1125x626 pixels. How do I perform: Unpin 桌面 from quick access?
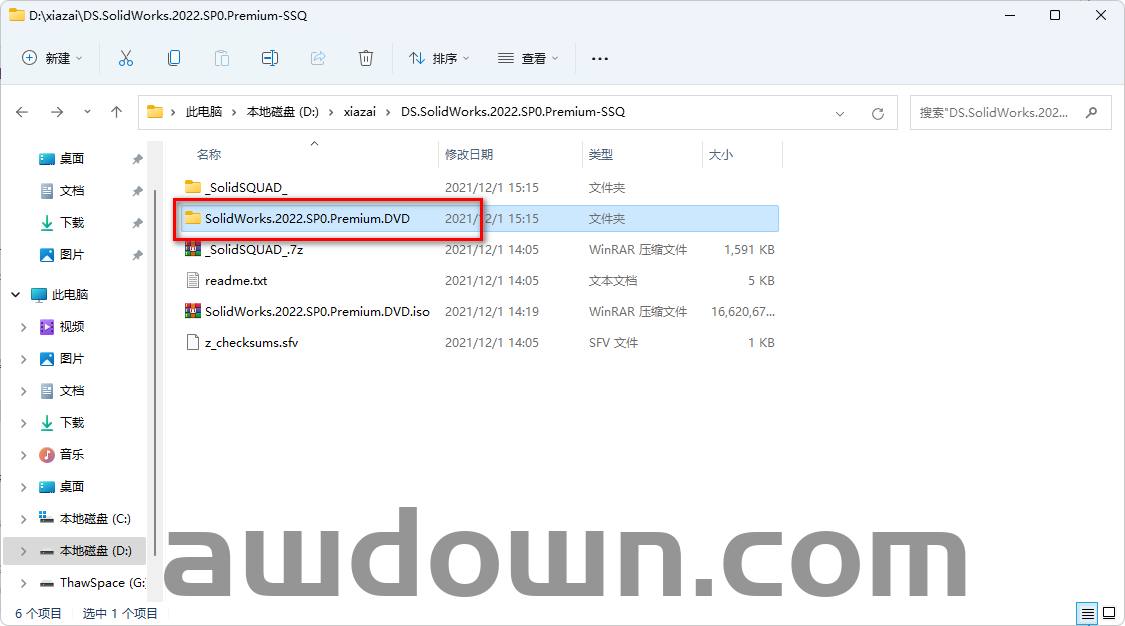(137, 159)
